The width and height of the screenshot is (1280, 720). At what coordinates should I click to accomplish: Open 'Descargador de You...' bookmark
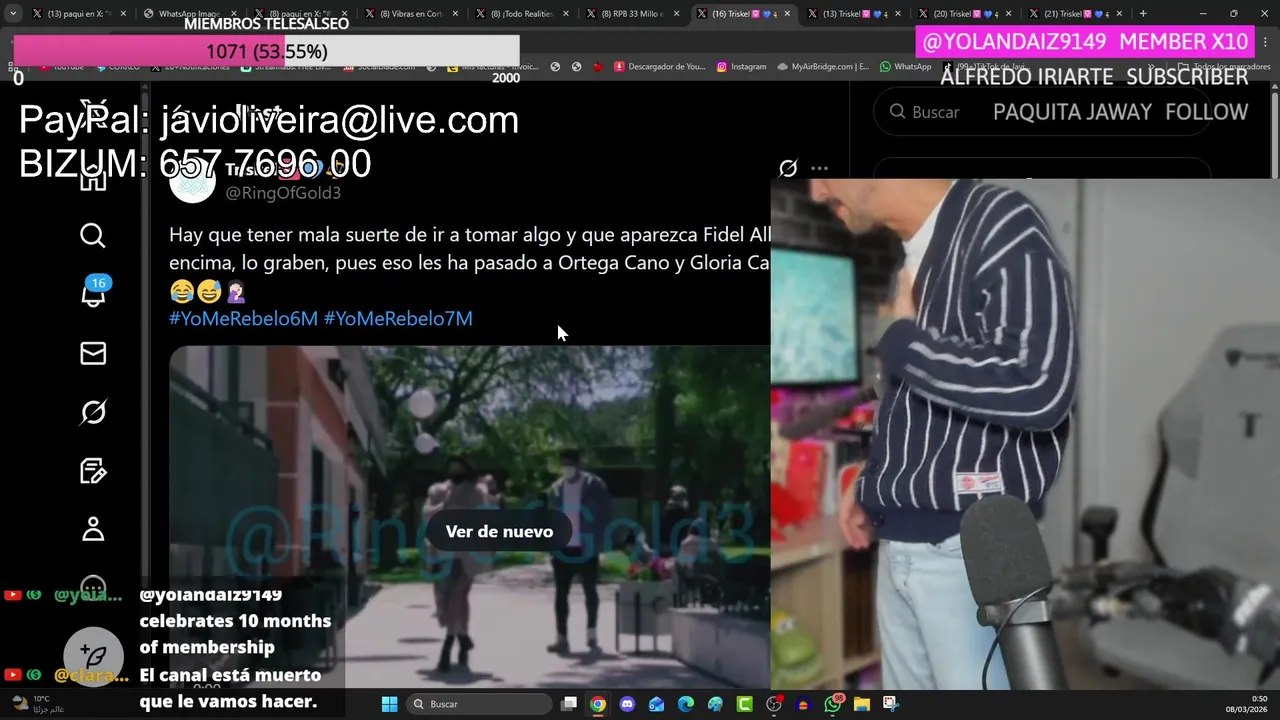(659, 67)
